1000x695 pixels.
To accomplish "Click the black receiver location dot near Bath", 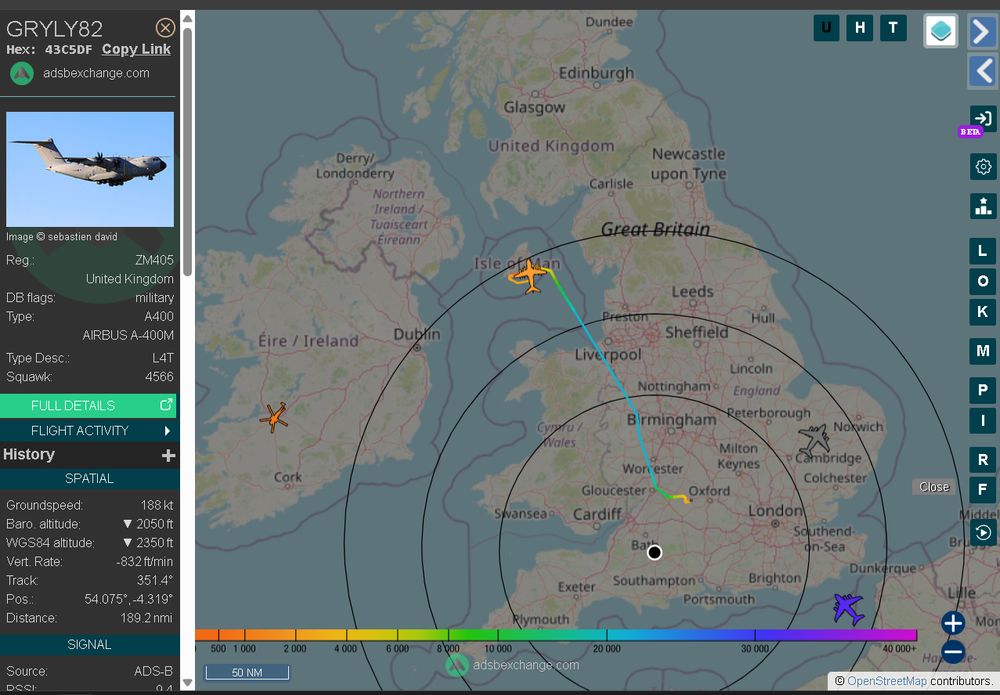I will pyautogui.click(x=654, y=553).
